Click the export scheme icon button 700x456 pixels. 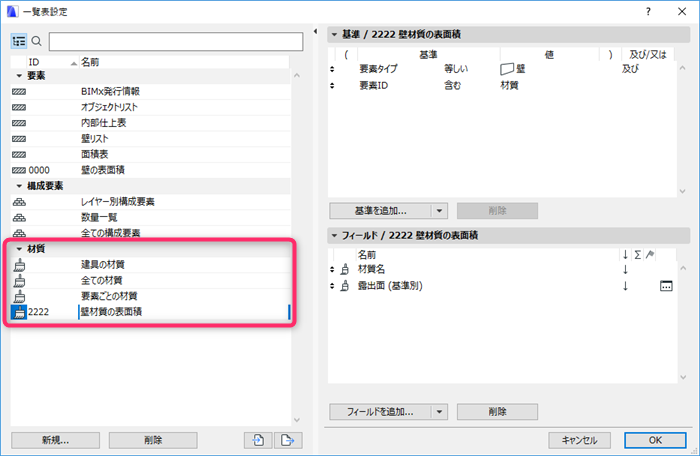click(x=288, y=440)
